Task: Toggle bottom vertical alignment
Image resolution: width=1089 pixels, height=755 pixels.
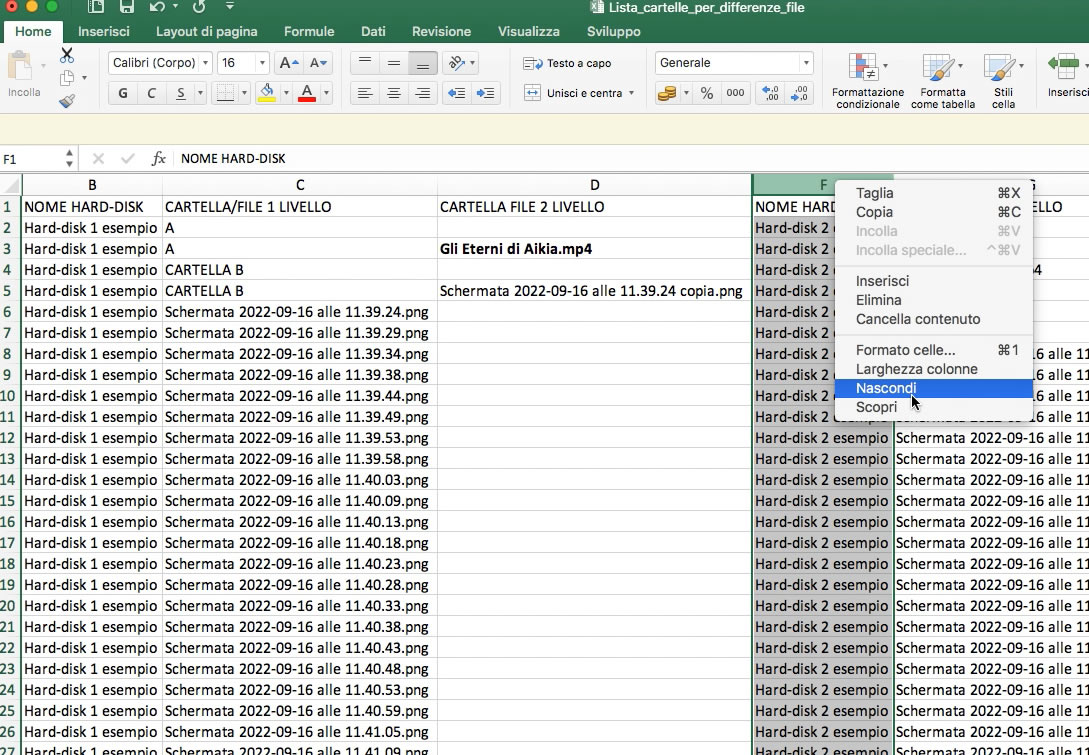Action: tap(423, 63)
